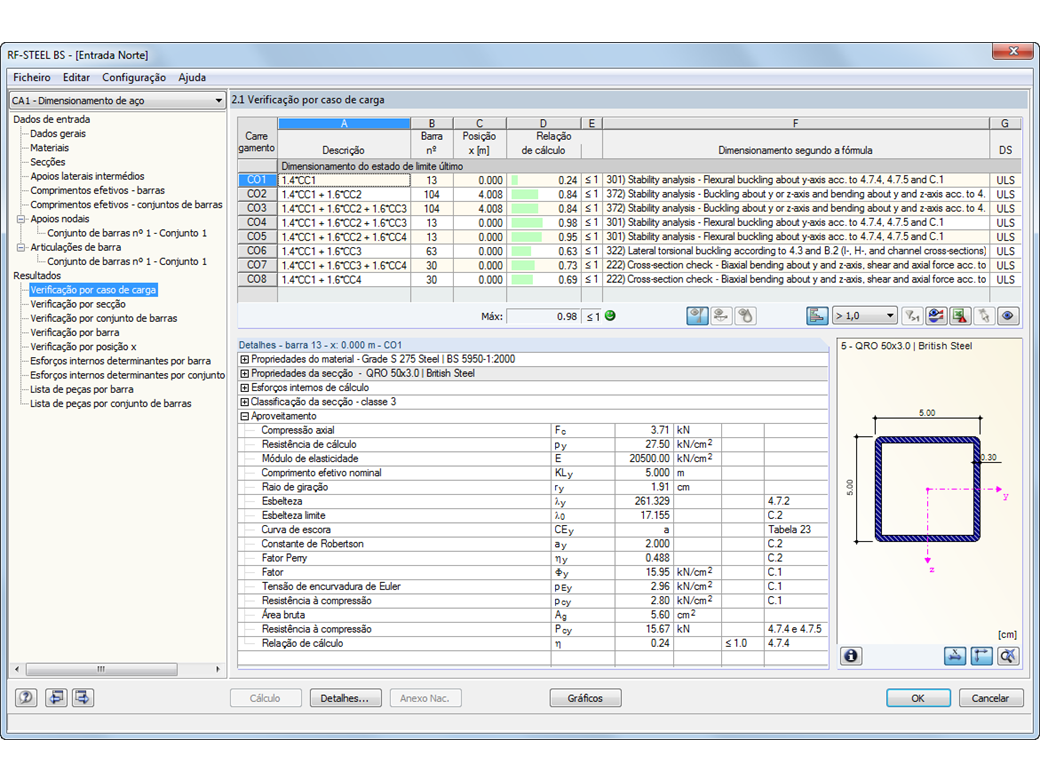Confirm with the OK button
The width and height of the screenshot is (1040, 782).
tap(918, 698)
